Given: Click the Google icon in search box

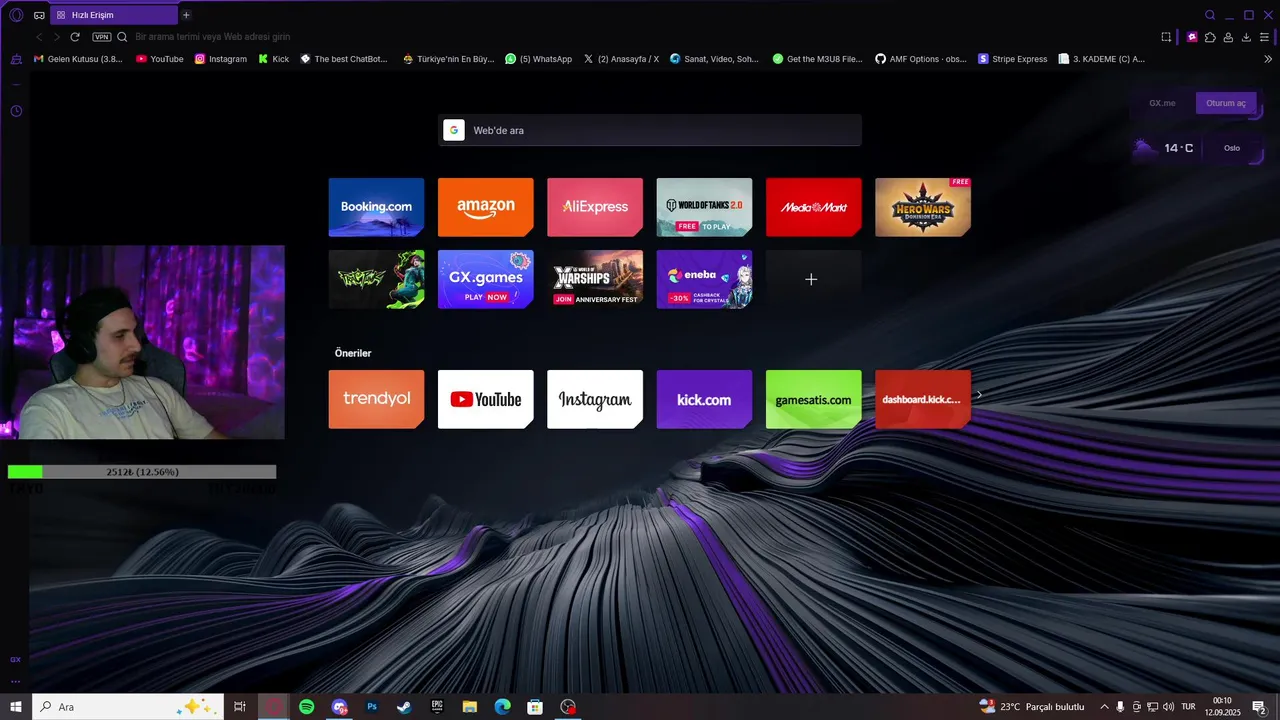Looking at the screenshot, I should [x=454, y=130].
